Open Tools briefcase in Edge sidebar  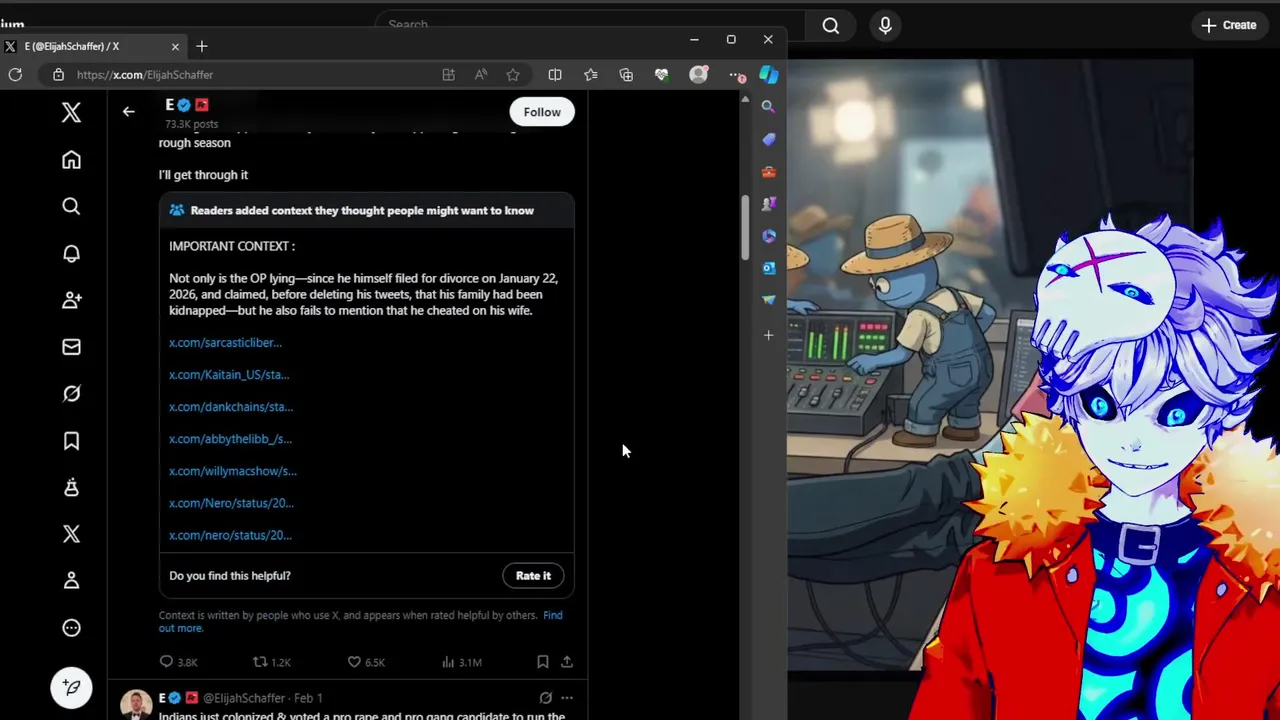click(768, 172)
